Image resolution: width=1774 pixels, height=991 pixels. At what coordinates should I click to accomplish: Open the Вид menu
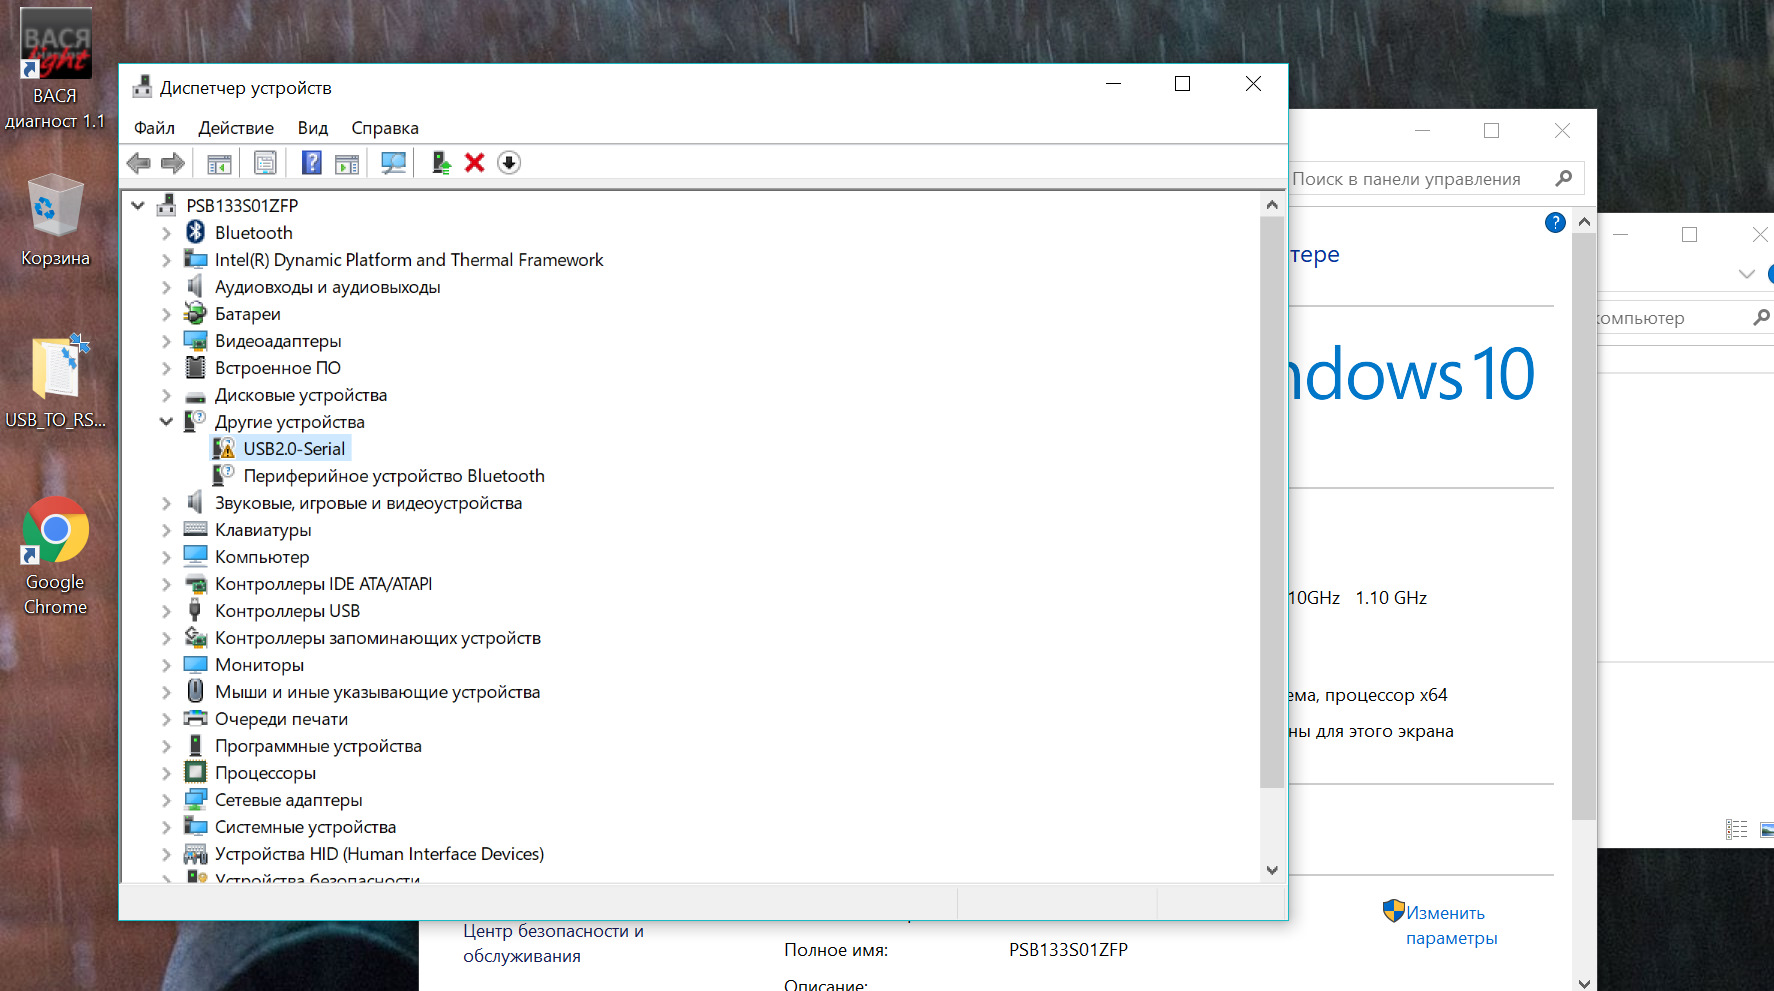coord(312,128)
